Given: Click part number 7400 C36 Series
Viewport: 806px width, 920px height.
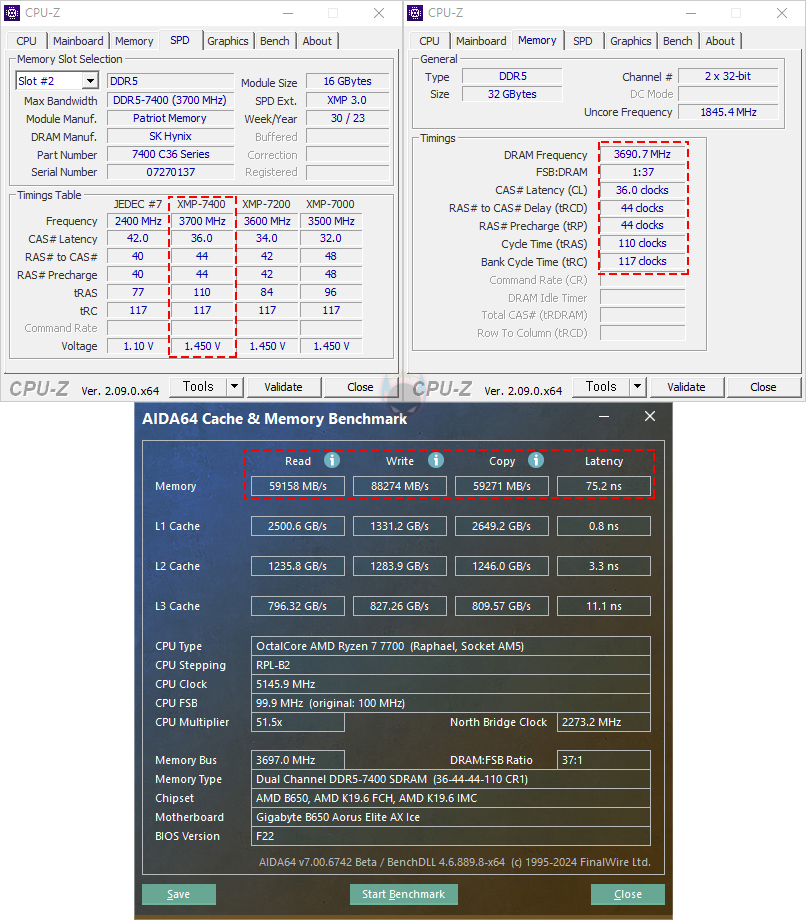Looking at the screenshot, I should 170,154.
